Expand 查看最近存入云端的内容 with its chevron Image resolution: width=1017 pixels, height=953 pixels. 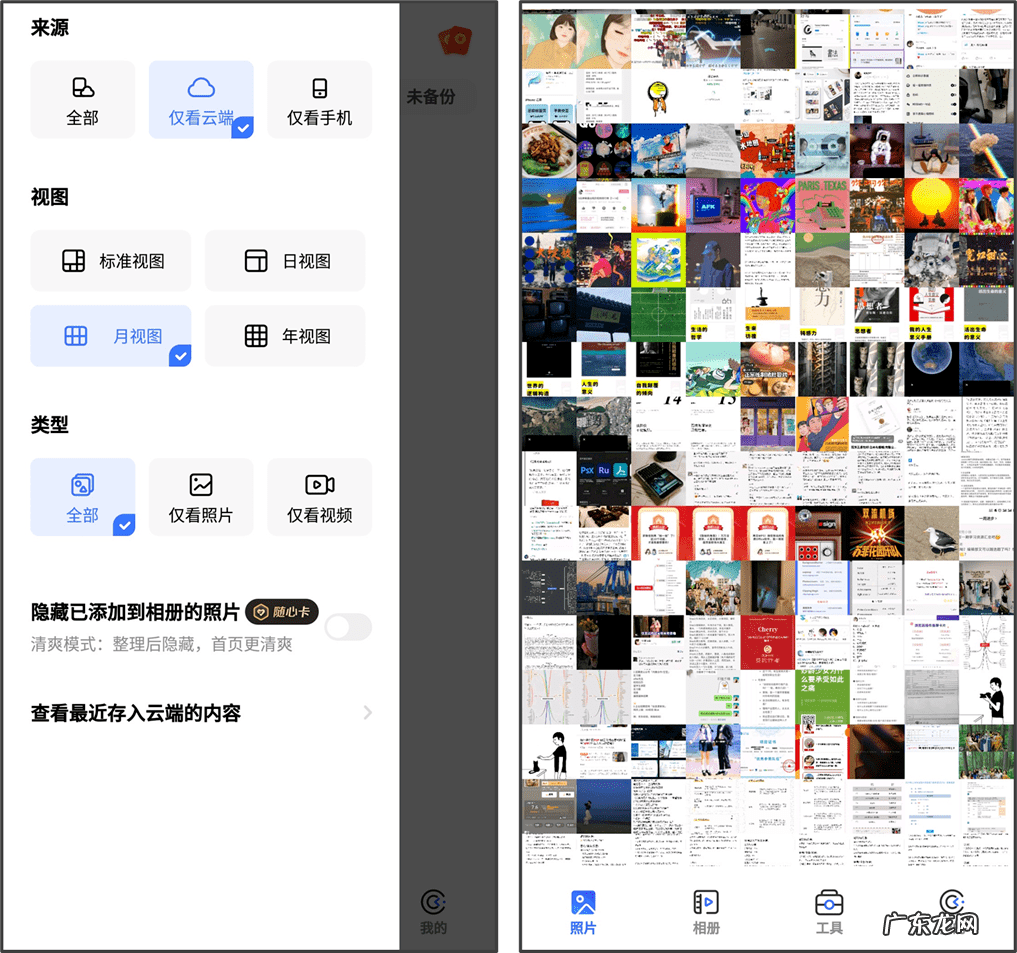pyautogui.click(x=369, y=712)
